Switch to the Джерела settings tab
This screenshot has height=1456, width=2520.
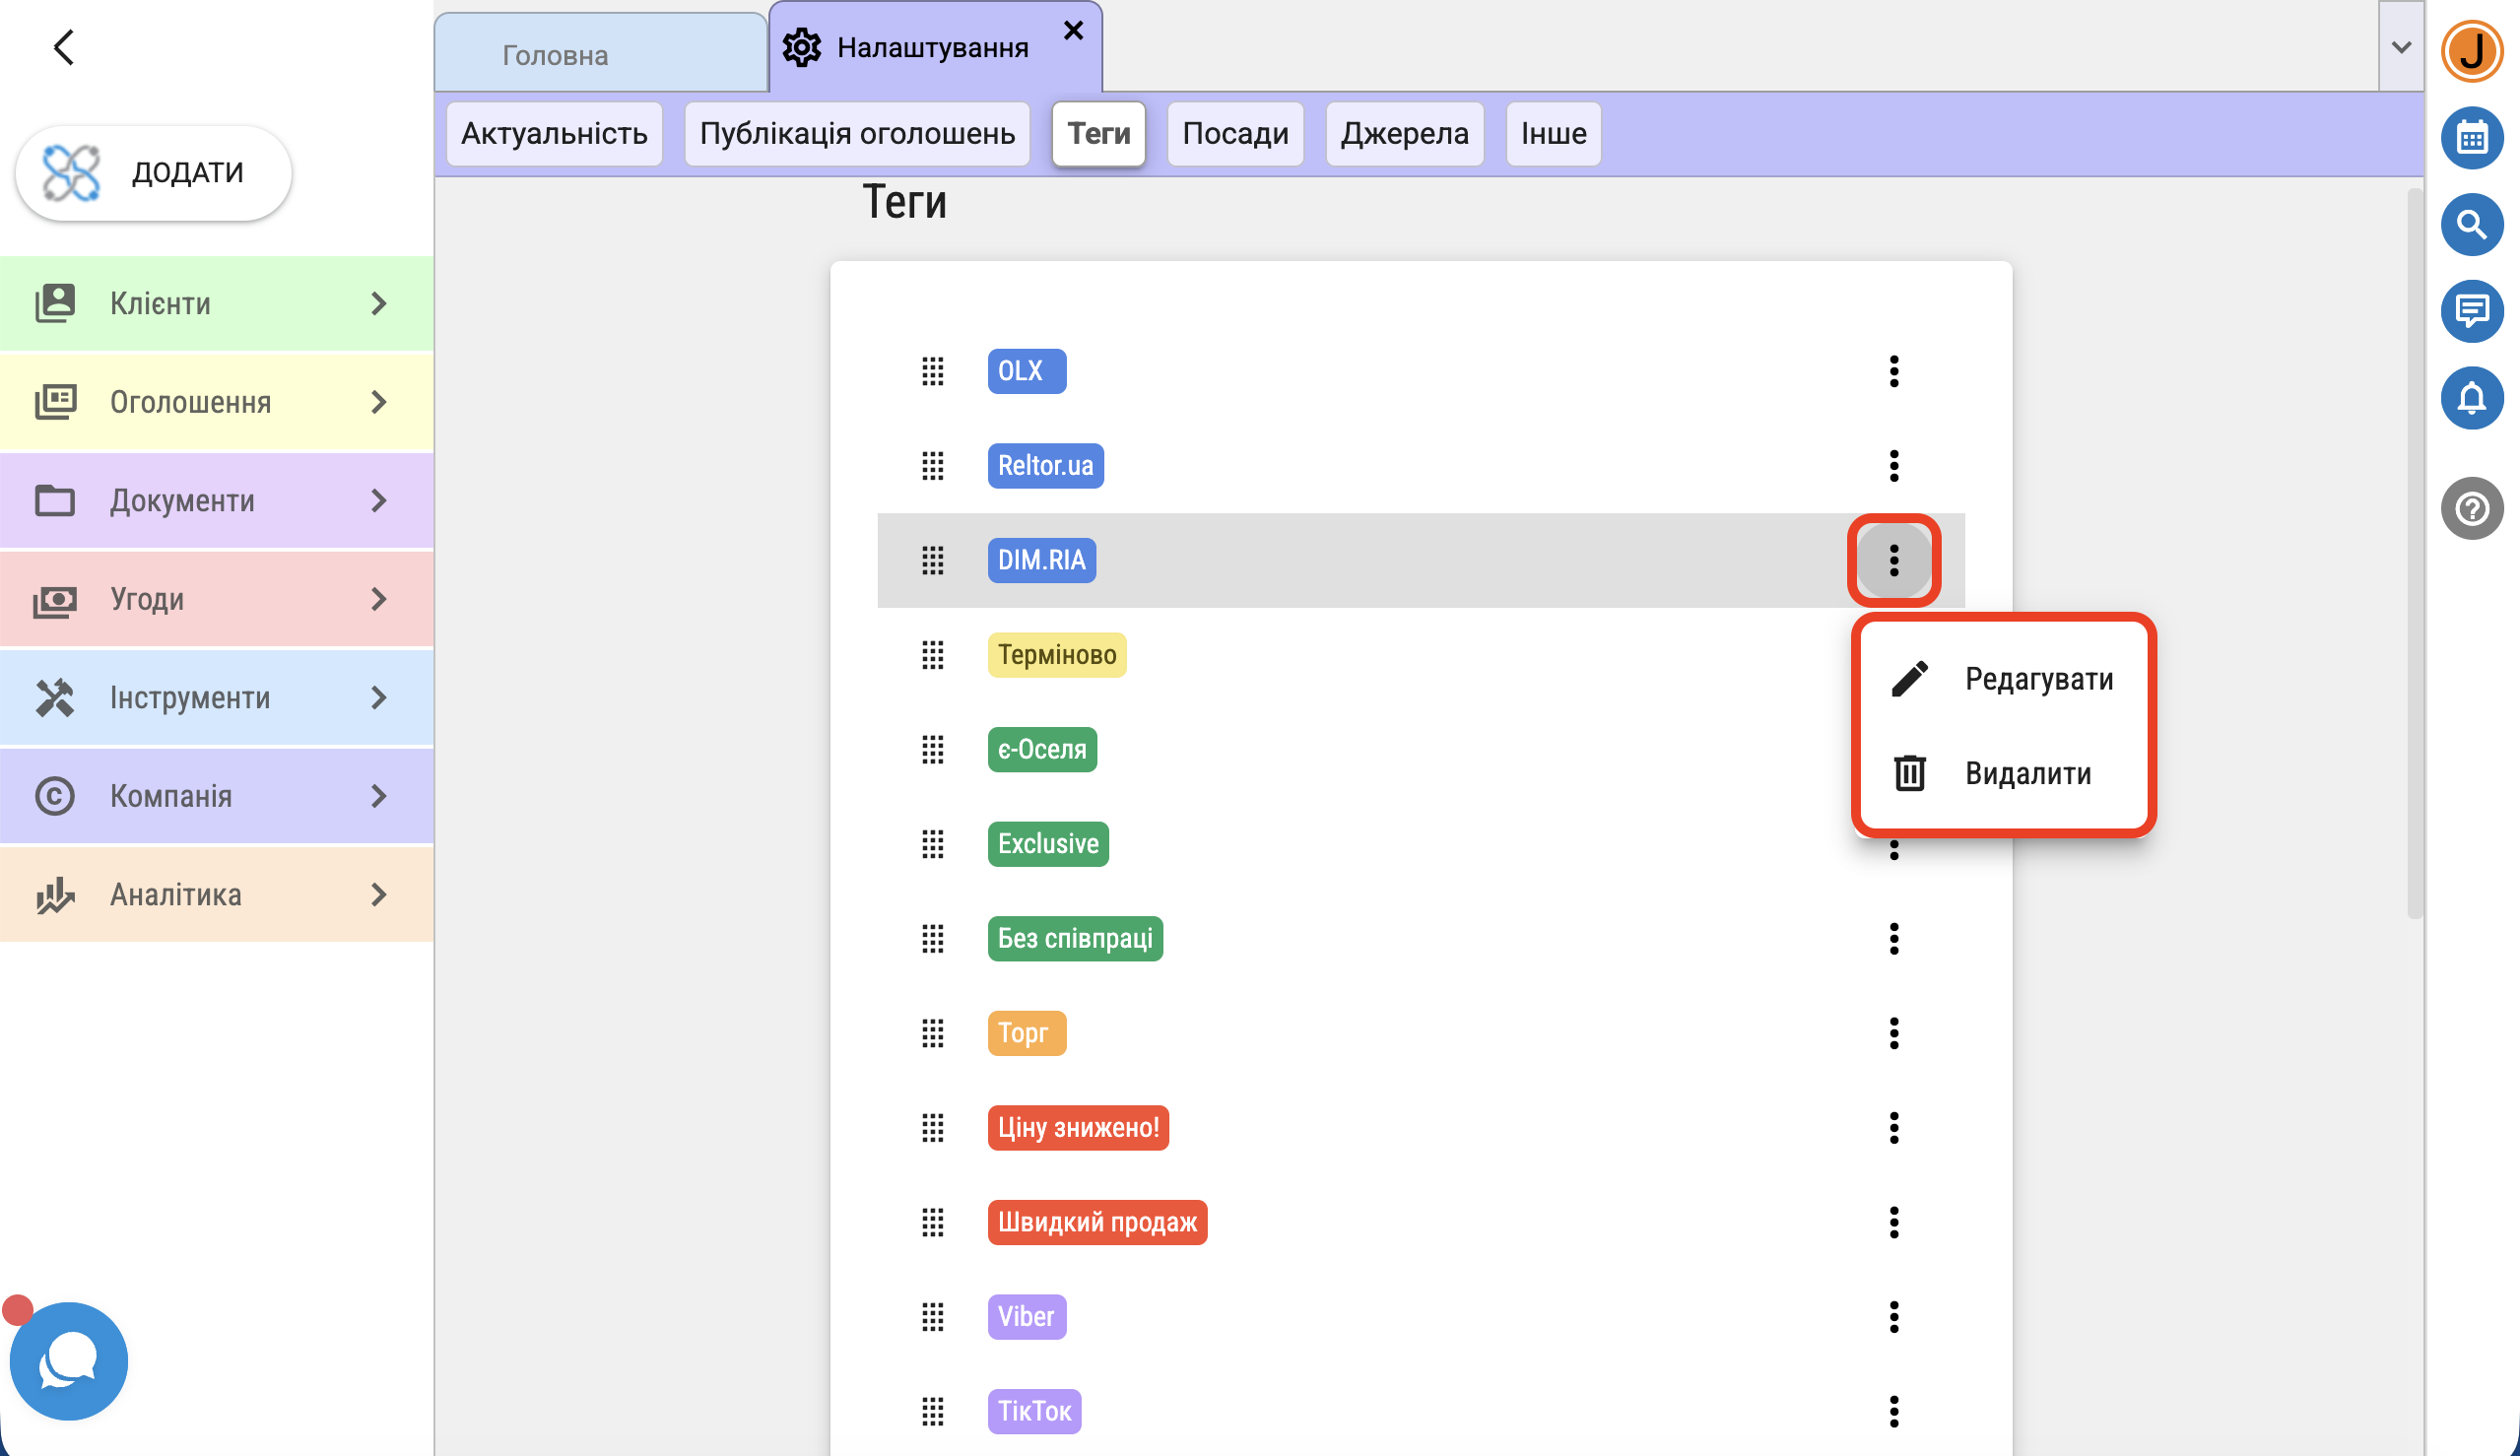(1403, 133)
